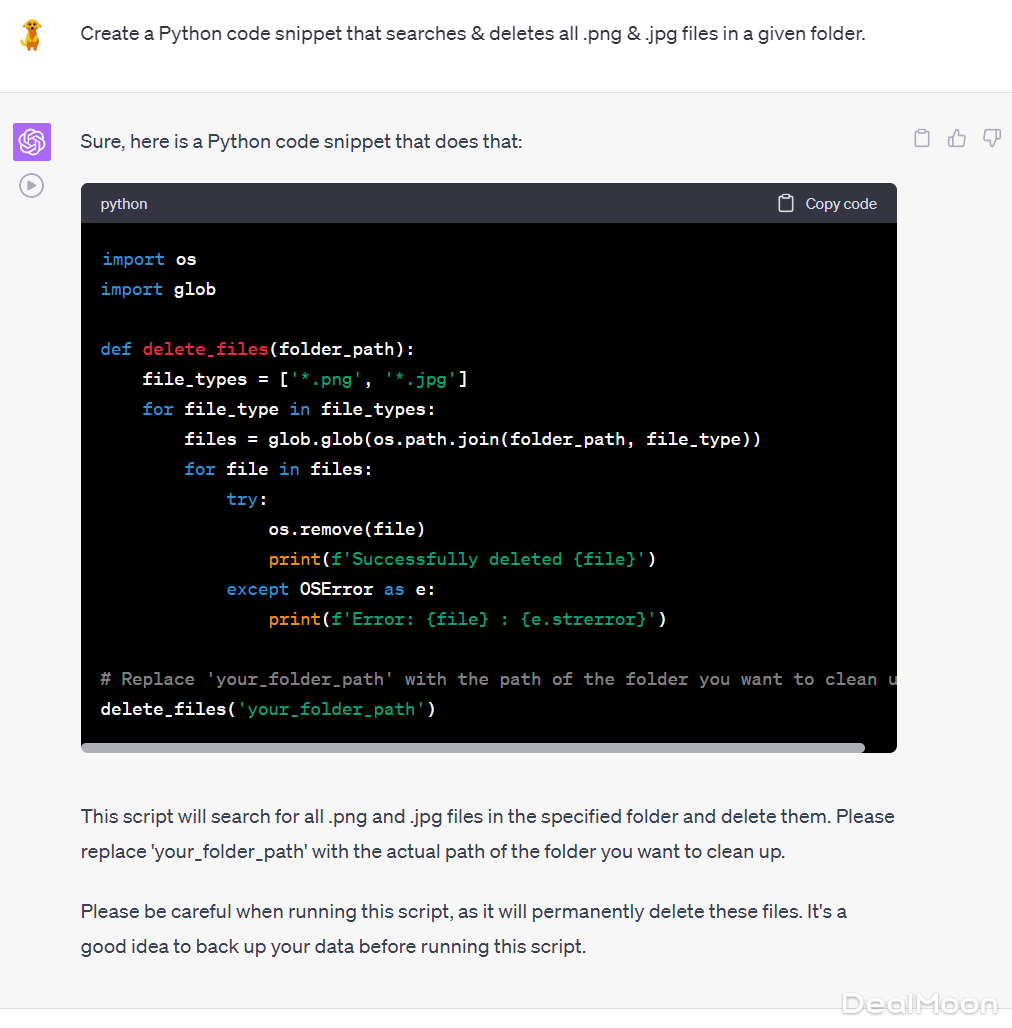This screenshot has height=1028, width=1012.
Task: Click the user's dog avatar icon
Action: pos(31,35)
